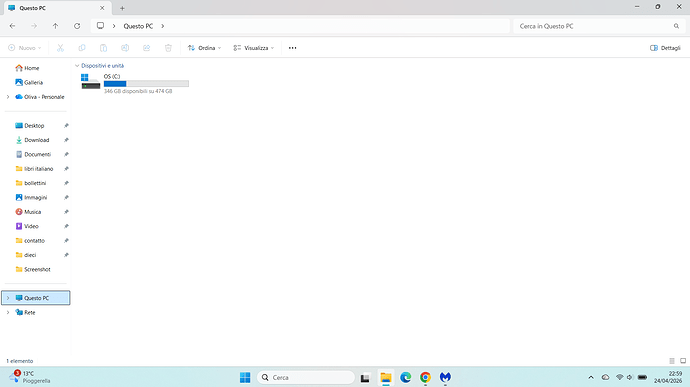Open the volume tray icon
Viewport: 690px width, 387px height.
click(630, 377)
